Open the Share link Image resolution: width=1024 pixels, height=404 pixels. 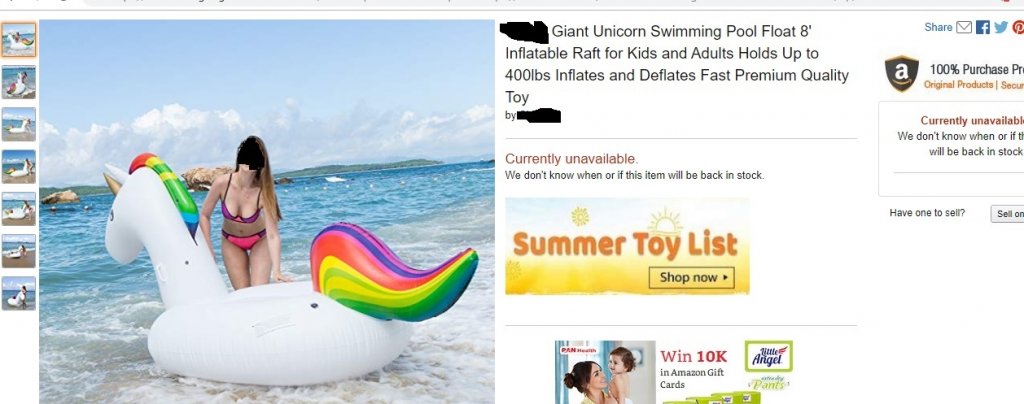pyautogui.click(x=938, y=27)
